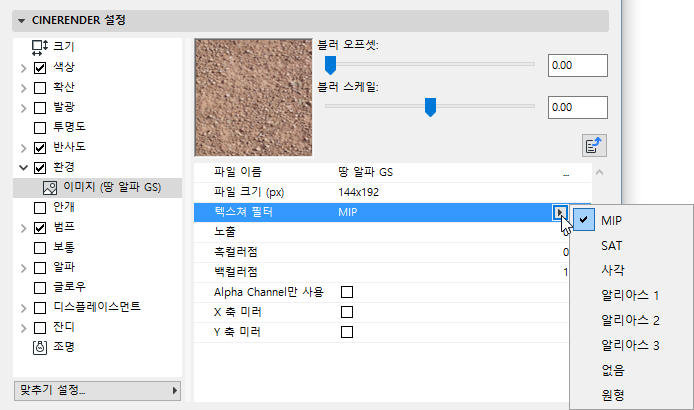The height and width of the screenshot is (410, 694).
Task: Enable the 디스플레이스먼트 checkbox
Action: [x=40, y=308]
